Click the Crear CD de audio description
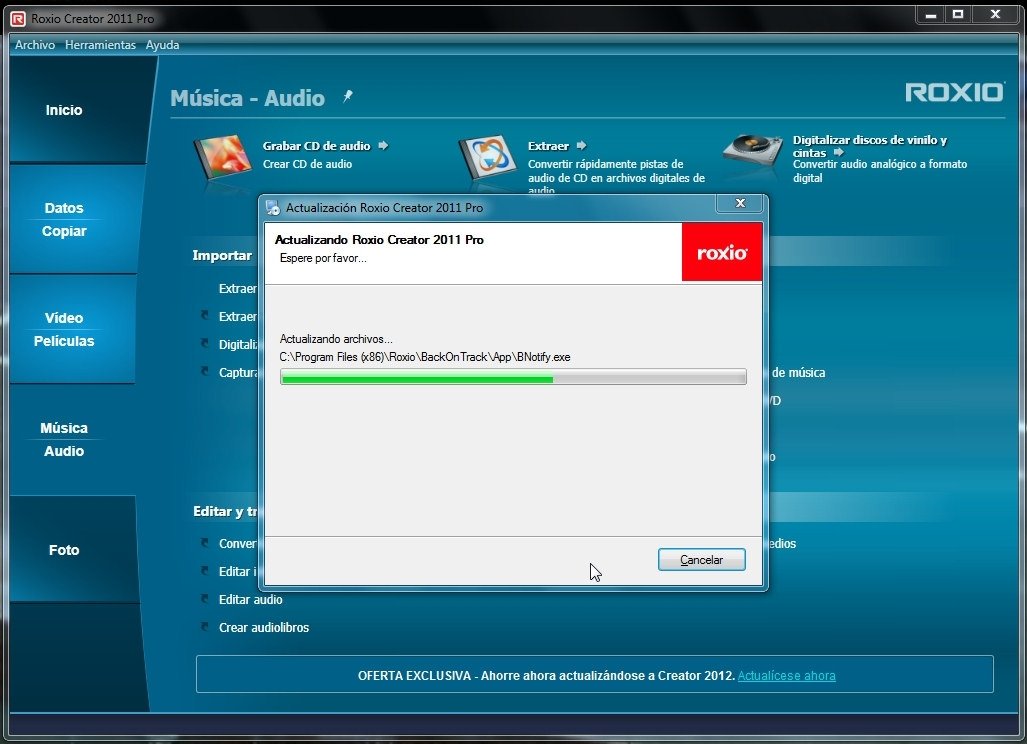This screenshot has width=1027, height=744. point(307,164)
